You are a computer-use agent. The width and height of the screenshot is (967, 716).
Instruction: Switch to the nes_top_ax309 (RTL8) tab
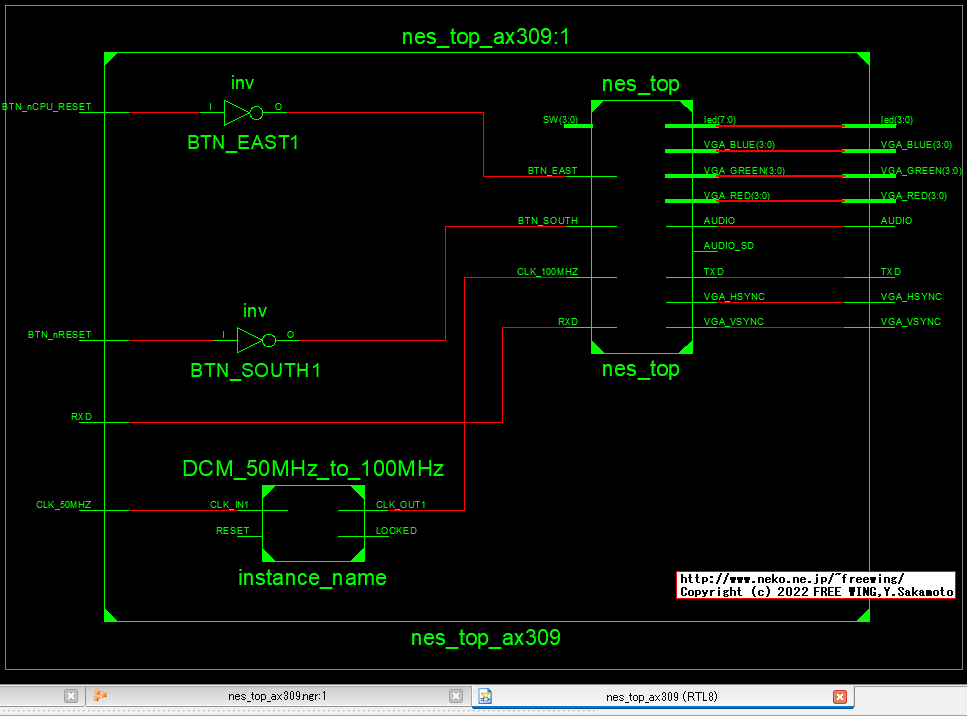pyautogui.click(x=661, y=696)
